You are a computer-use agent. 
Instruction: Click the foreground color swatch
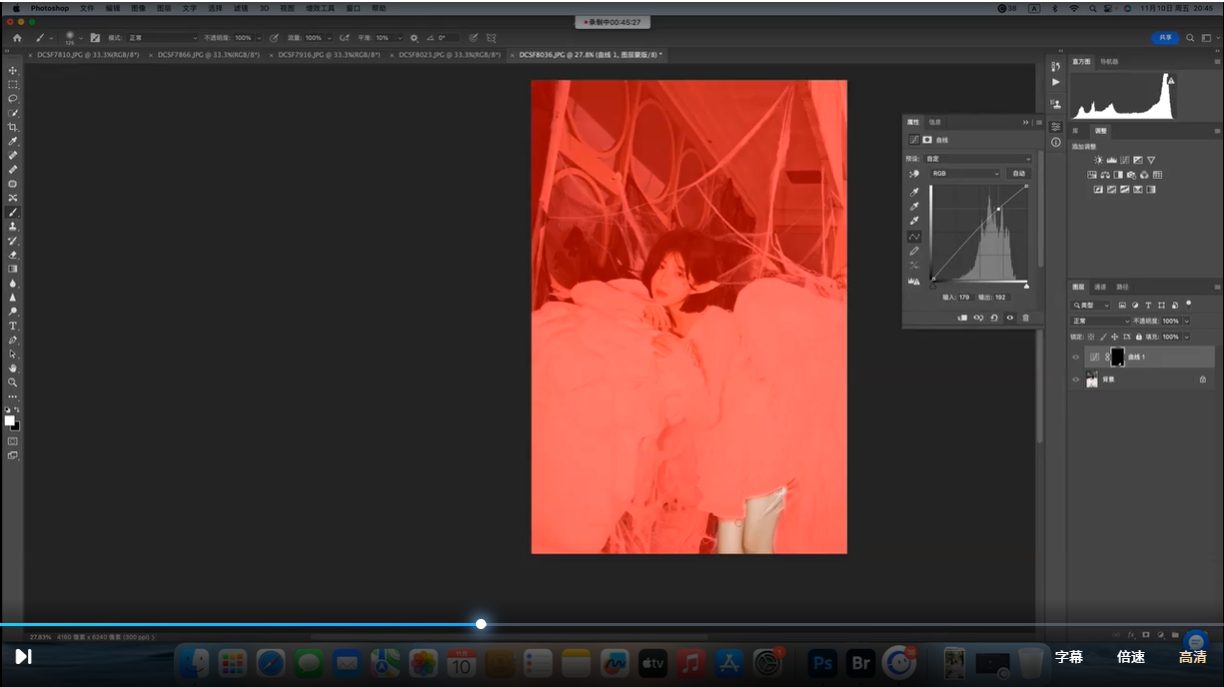[x=9, y=420]
